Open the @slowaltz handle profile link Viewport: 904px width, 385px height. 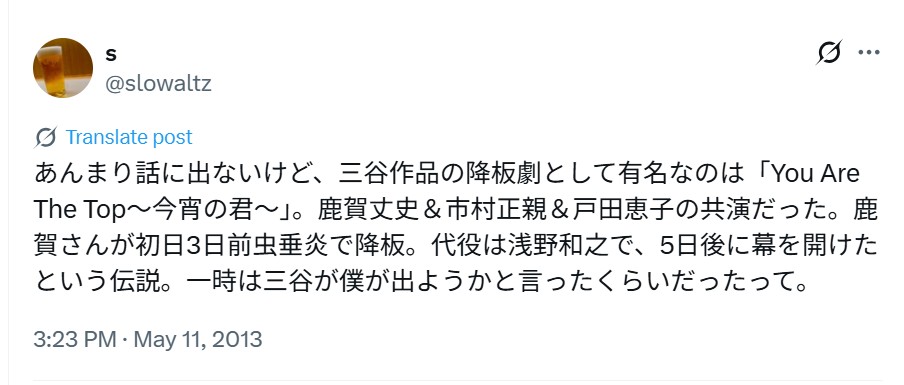[158, 84]
